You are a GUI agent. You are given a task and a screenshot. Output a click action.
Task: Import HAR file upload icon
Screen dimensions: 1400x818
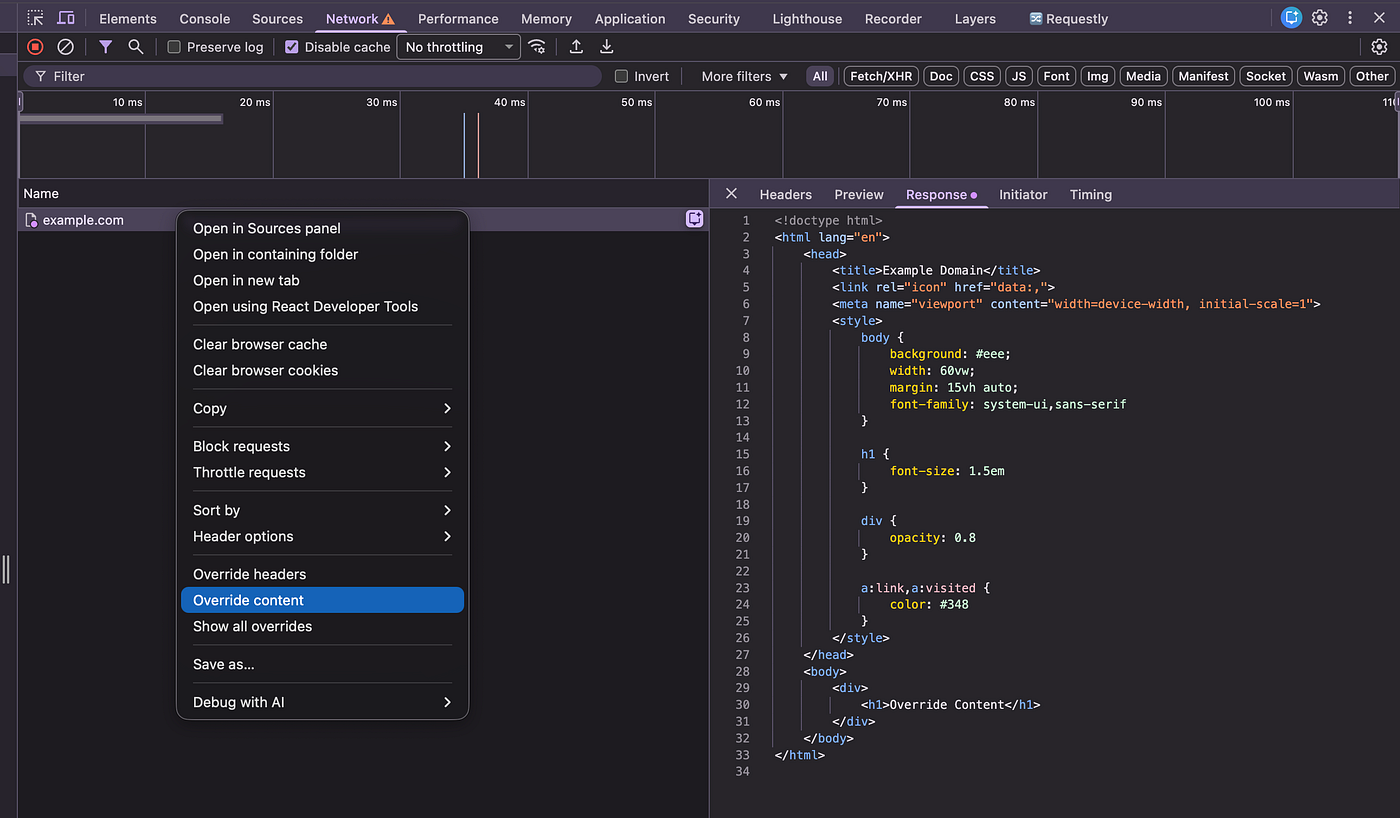coord(576,47)
